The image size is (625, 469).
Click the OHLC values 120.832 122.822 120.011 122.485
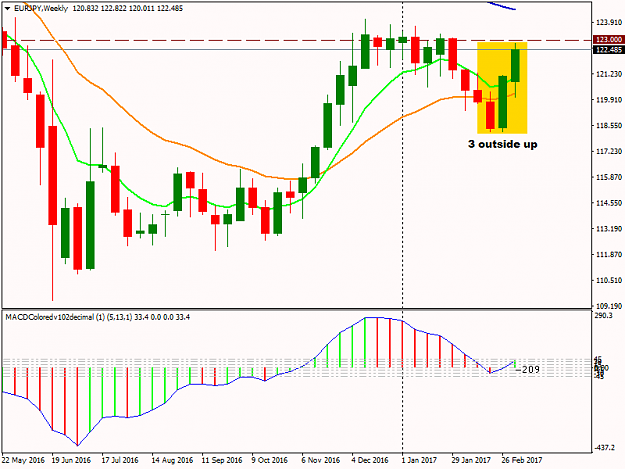point(128,8)
